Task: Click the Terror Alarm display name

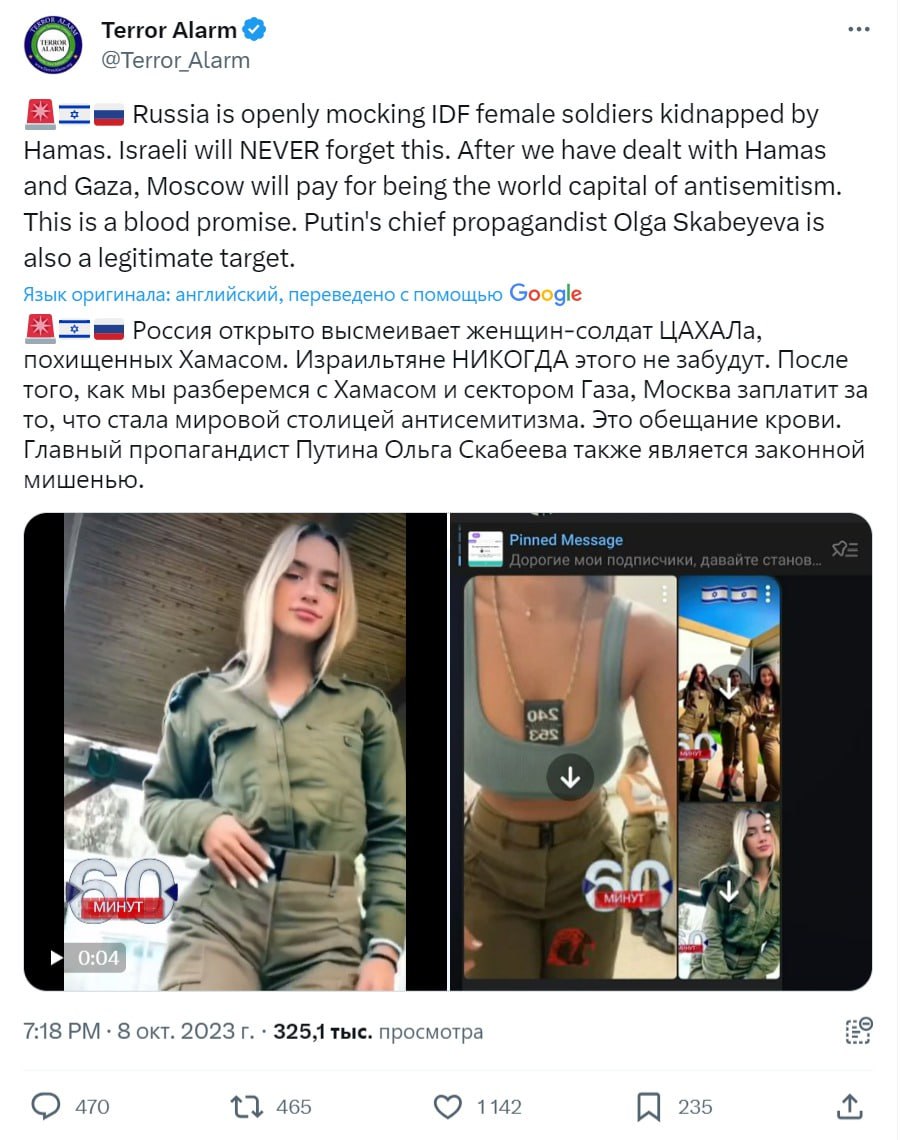Action: (x=169, y=30)
